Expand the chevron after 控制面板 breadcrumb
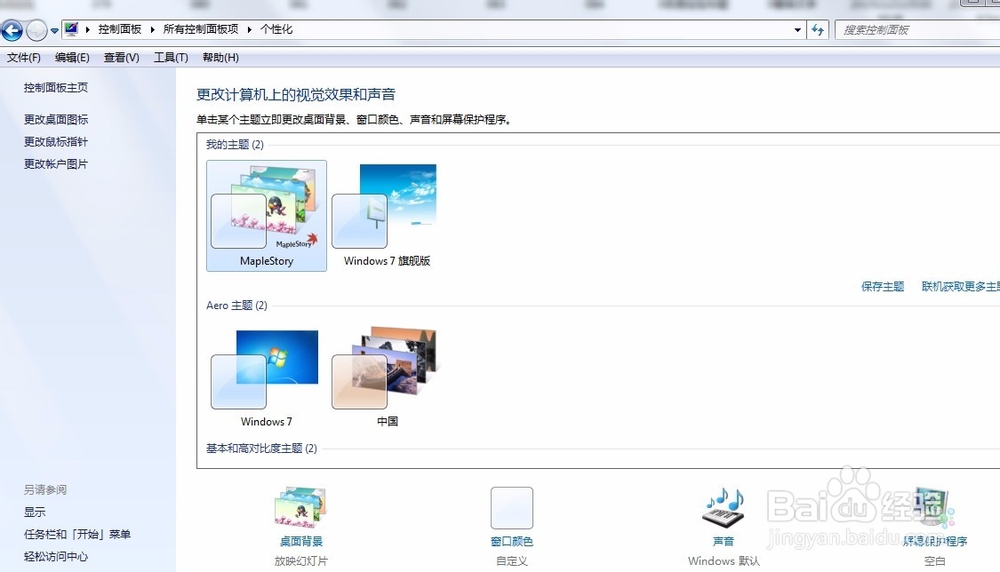The height and width of the screenshot is (572, 1000). (x=152, y=29)
